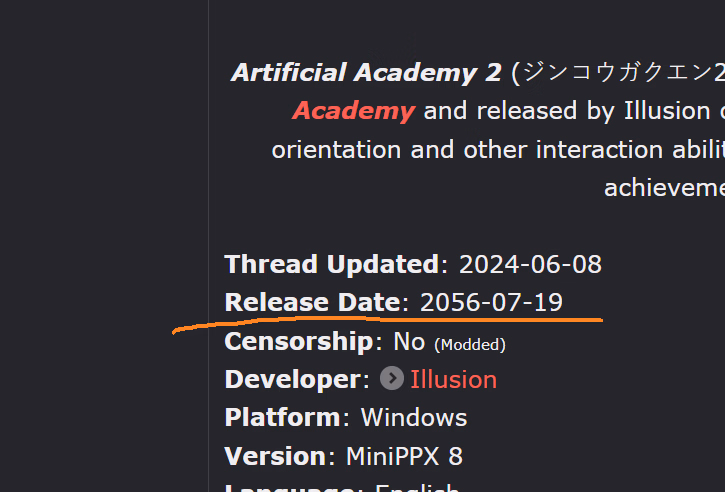Screen dimensions: 725x492
Task: Select the Platform label
Action: point(282,417)
